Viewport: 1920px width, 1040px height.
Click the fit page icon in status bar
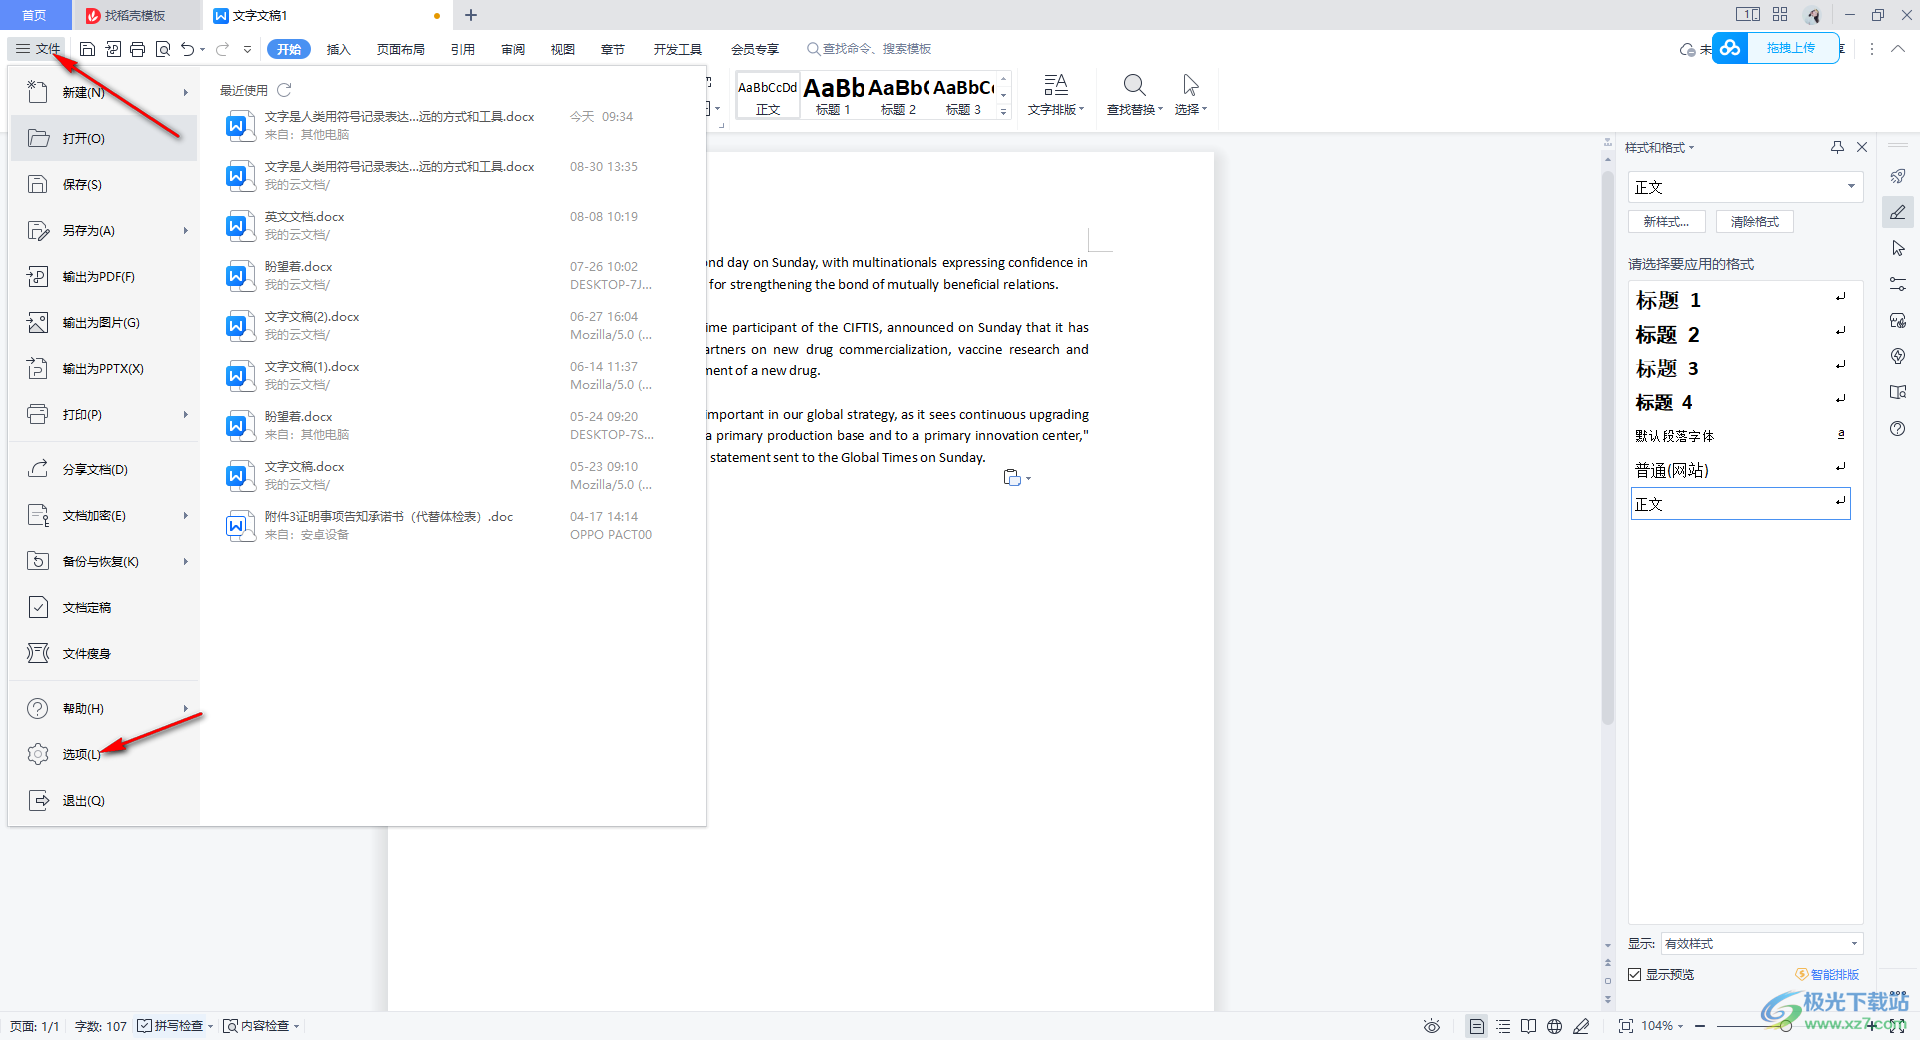click(x=1625, y=1026)
